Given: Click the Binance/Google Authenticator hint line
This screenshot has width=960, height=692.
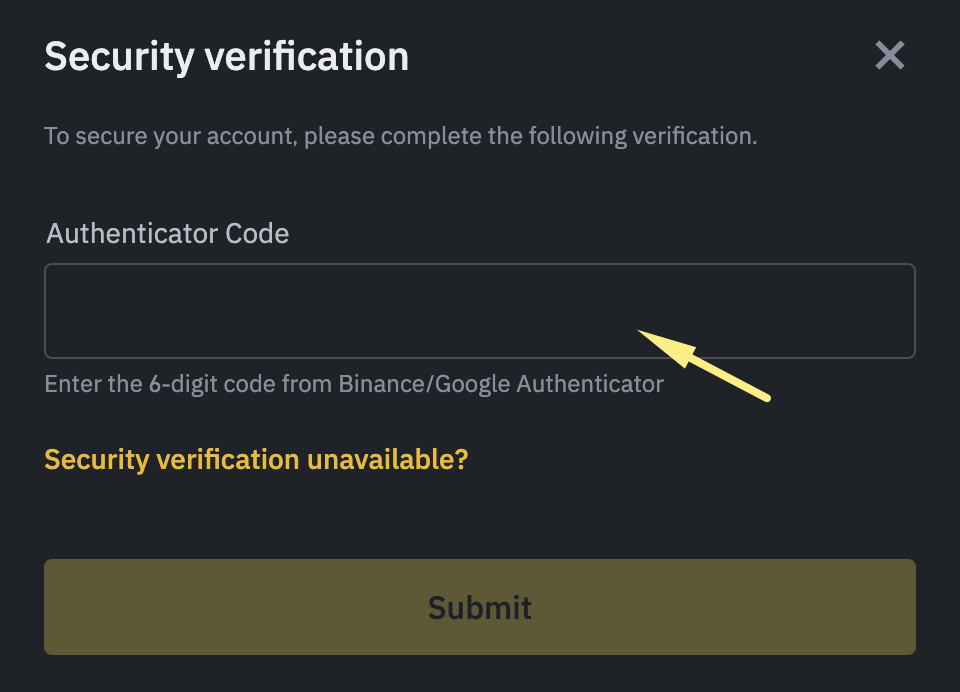Looking at the screenshot, I should (354, 384).
